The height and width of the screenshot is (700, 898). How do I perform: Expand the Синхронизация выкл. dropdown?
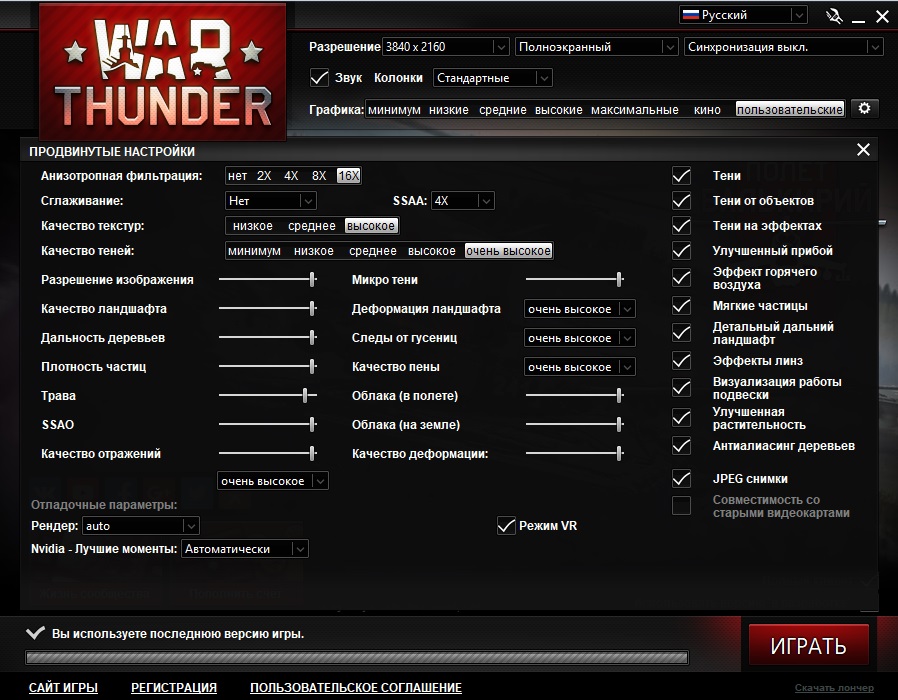pyautogui.click(x=783, y=47)
